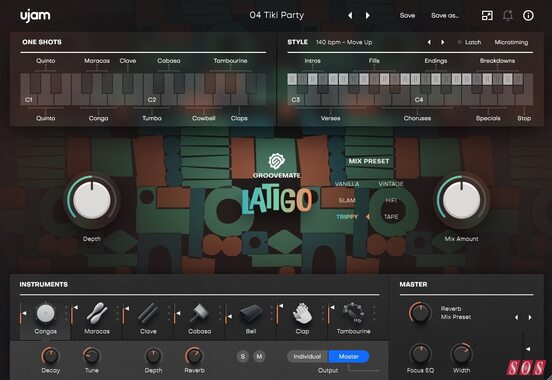Select next Reverb Mix Preset

pos(530,317)
